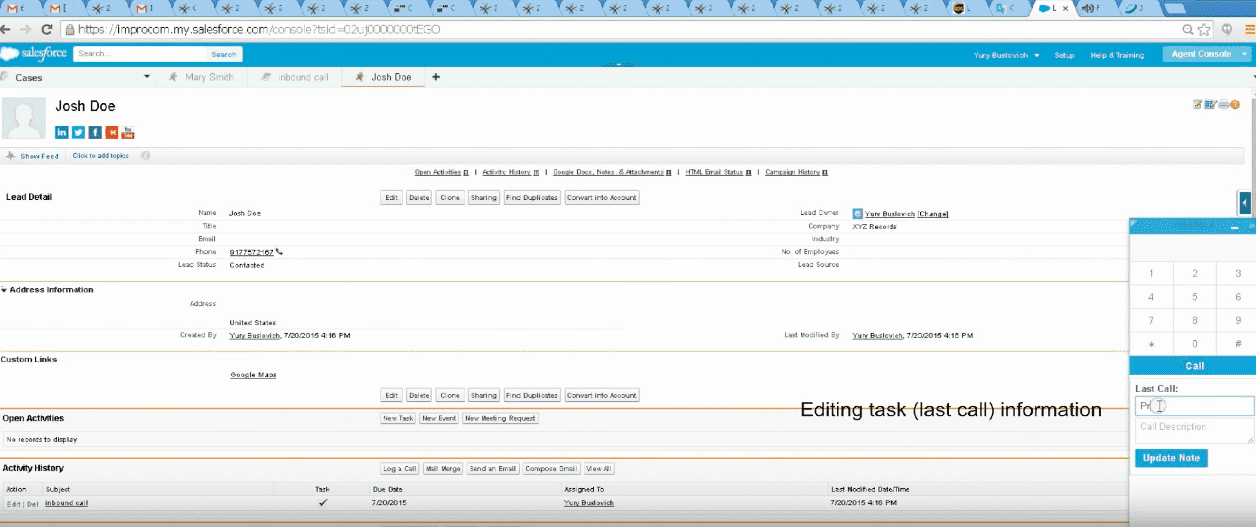Open the Cases navigation dropdown
1256x527 pixels.
[147, 77]
